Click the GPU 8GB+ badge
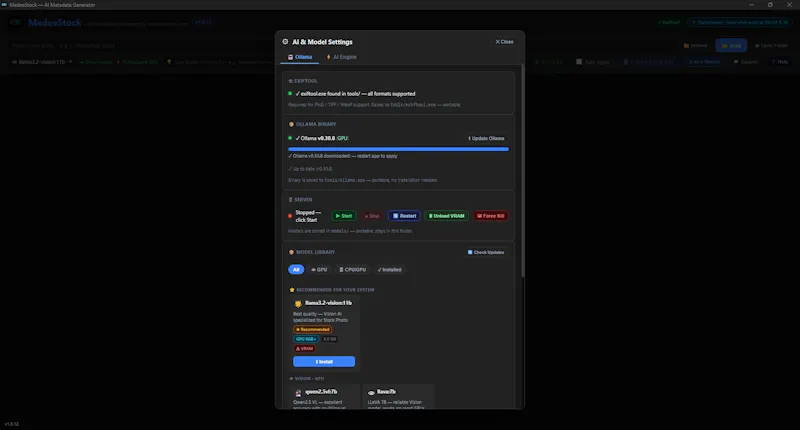 point(306,339)
